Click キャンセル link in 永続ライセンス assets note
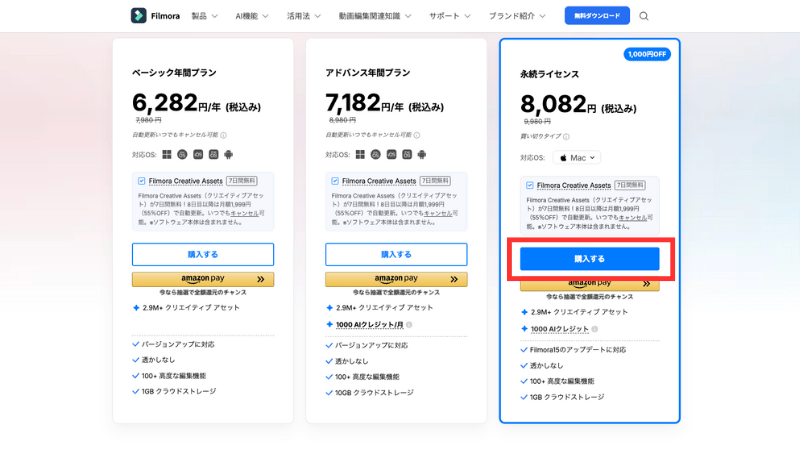 (x=632, y=217)
